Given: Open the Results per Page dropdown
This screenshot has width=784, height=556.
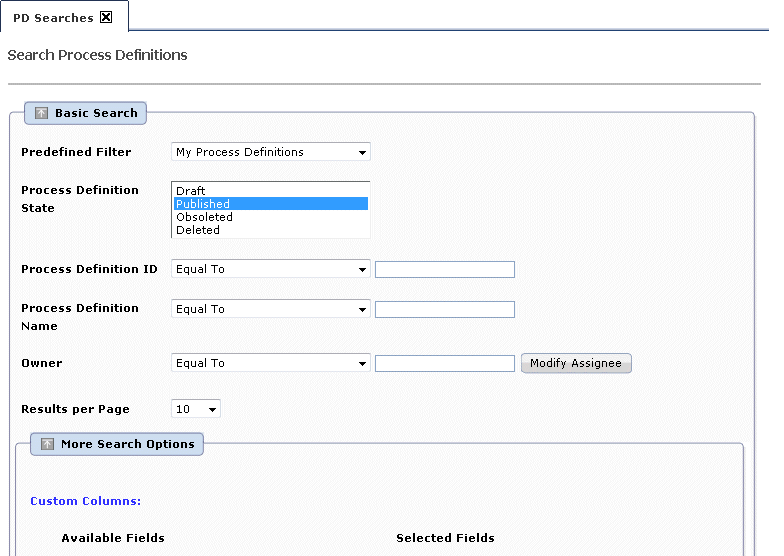Looking at the screenshot, I should (x=196, y=409).
